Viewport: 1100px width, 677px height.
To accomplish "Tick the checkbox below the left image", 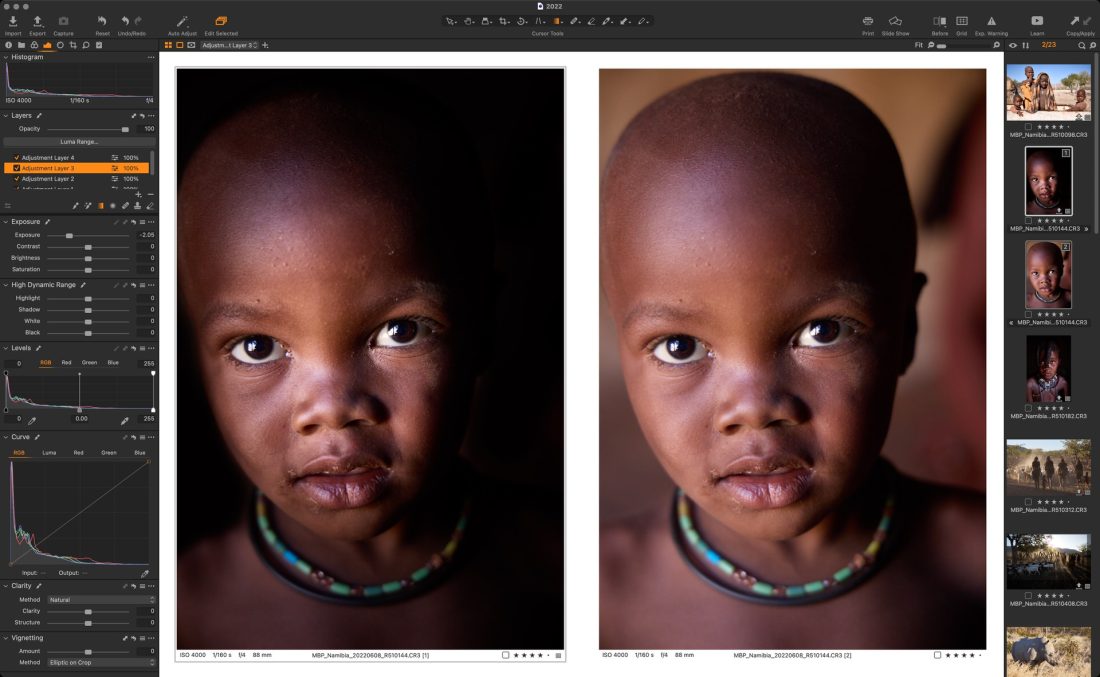I will coord(506,655).
